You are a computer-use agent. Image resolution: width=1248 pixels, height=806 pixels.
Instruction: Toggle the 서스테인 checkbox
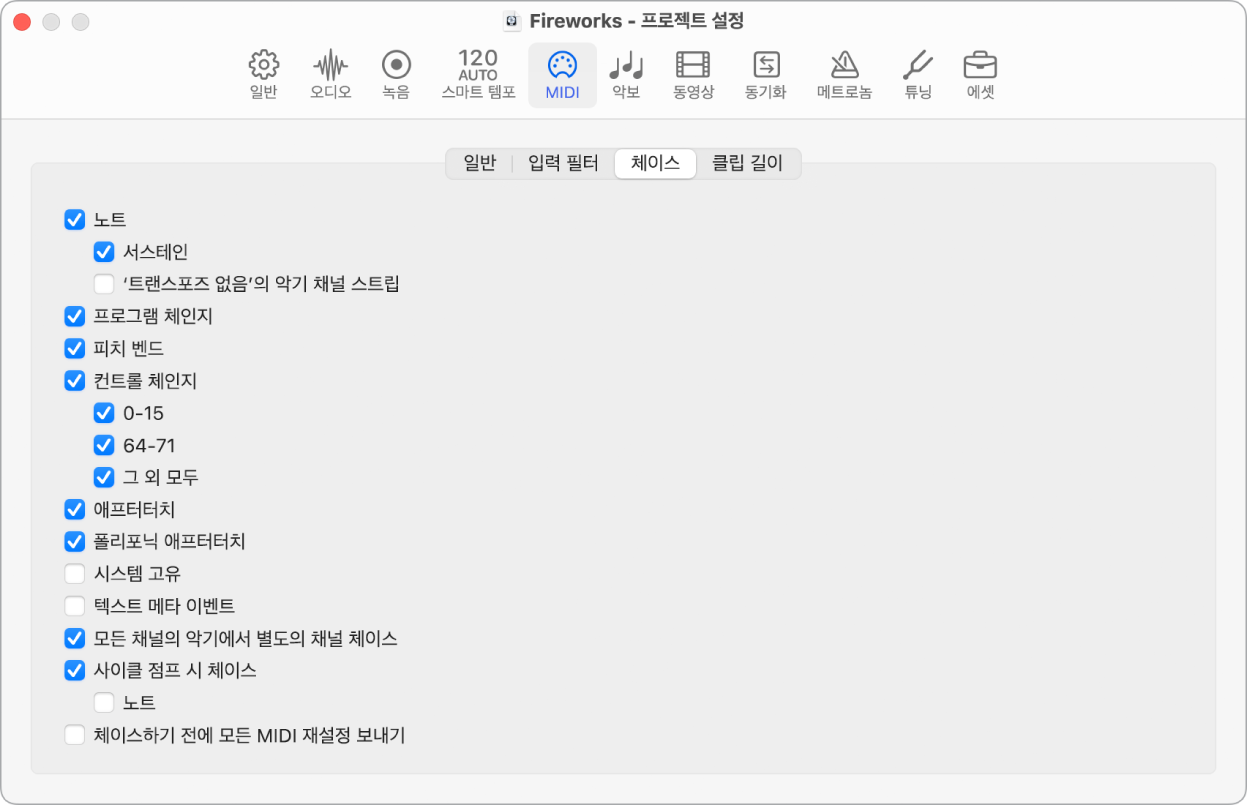point(104,252)
